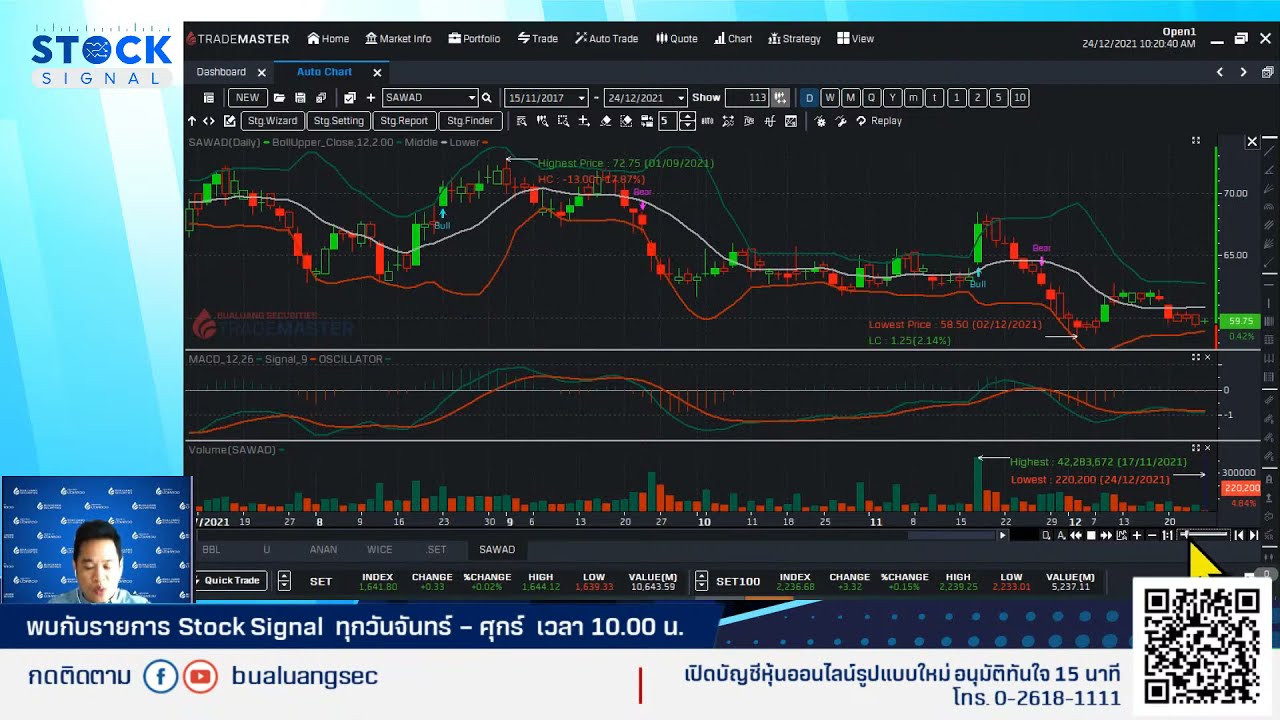Screen dimensions: 1280x720
Task: Select quarterly Q timeframe
Action: click(872, 98)
